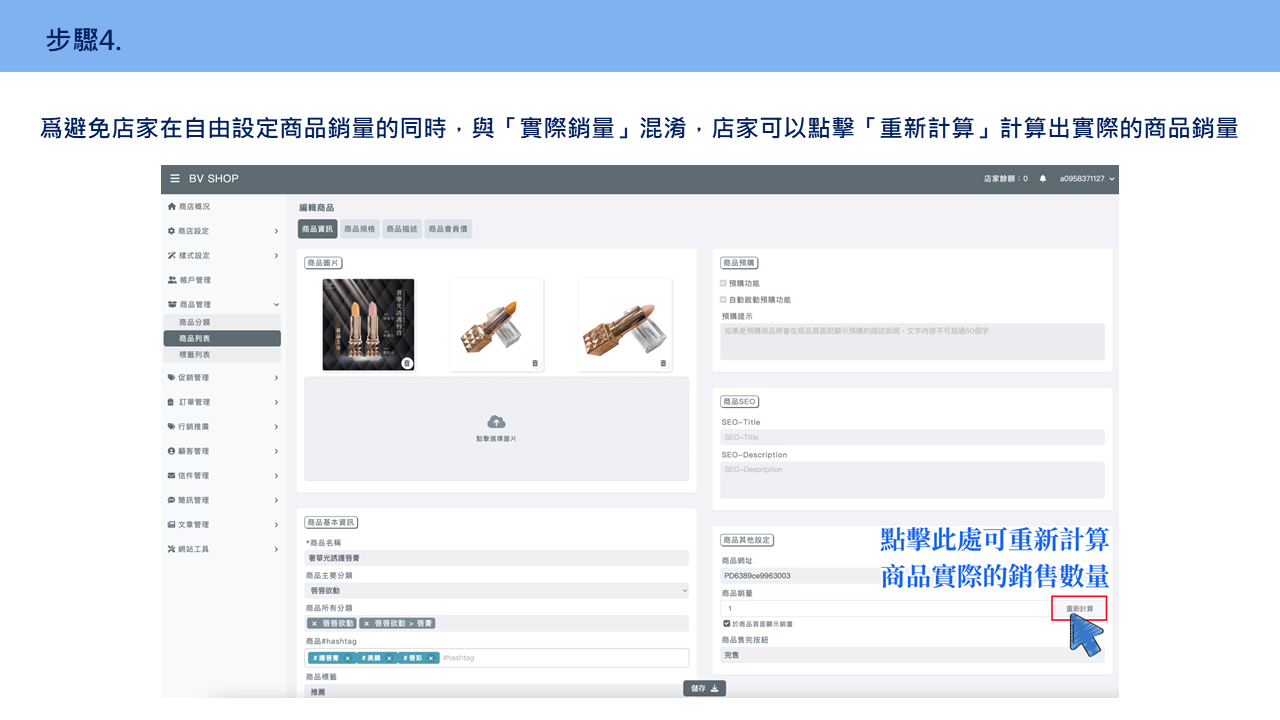The height and width of the screenshot is (720, 1280).
Task: Switch to the 商品描述 tab
Action: click(x=402, y=229)
